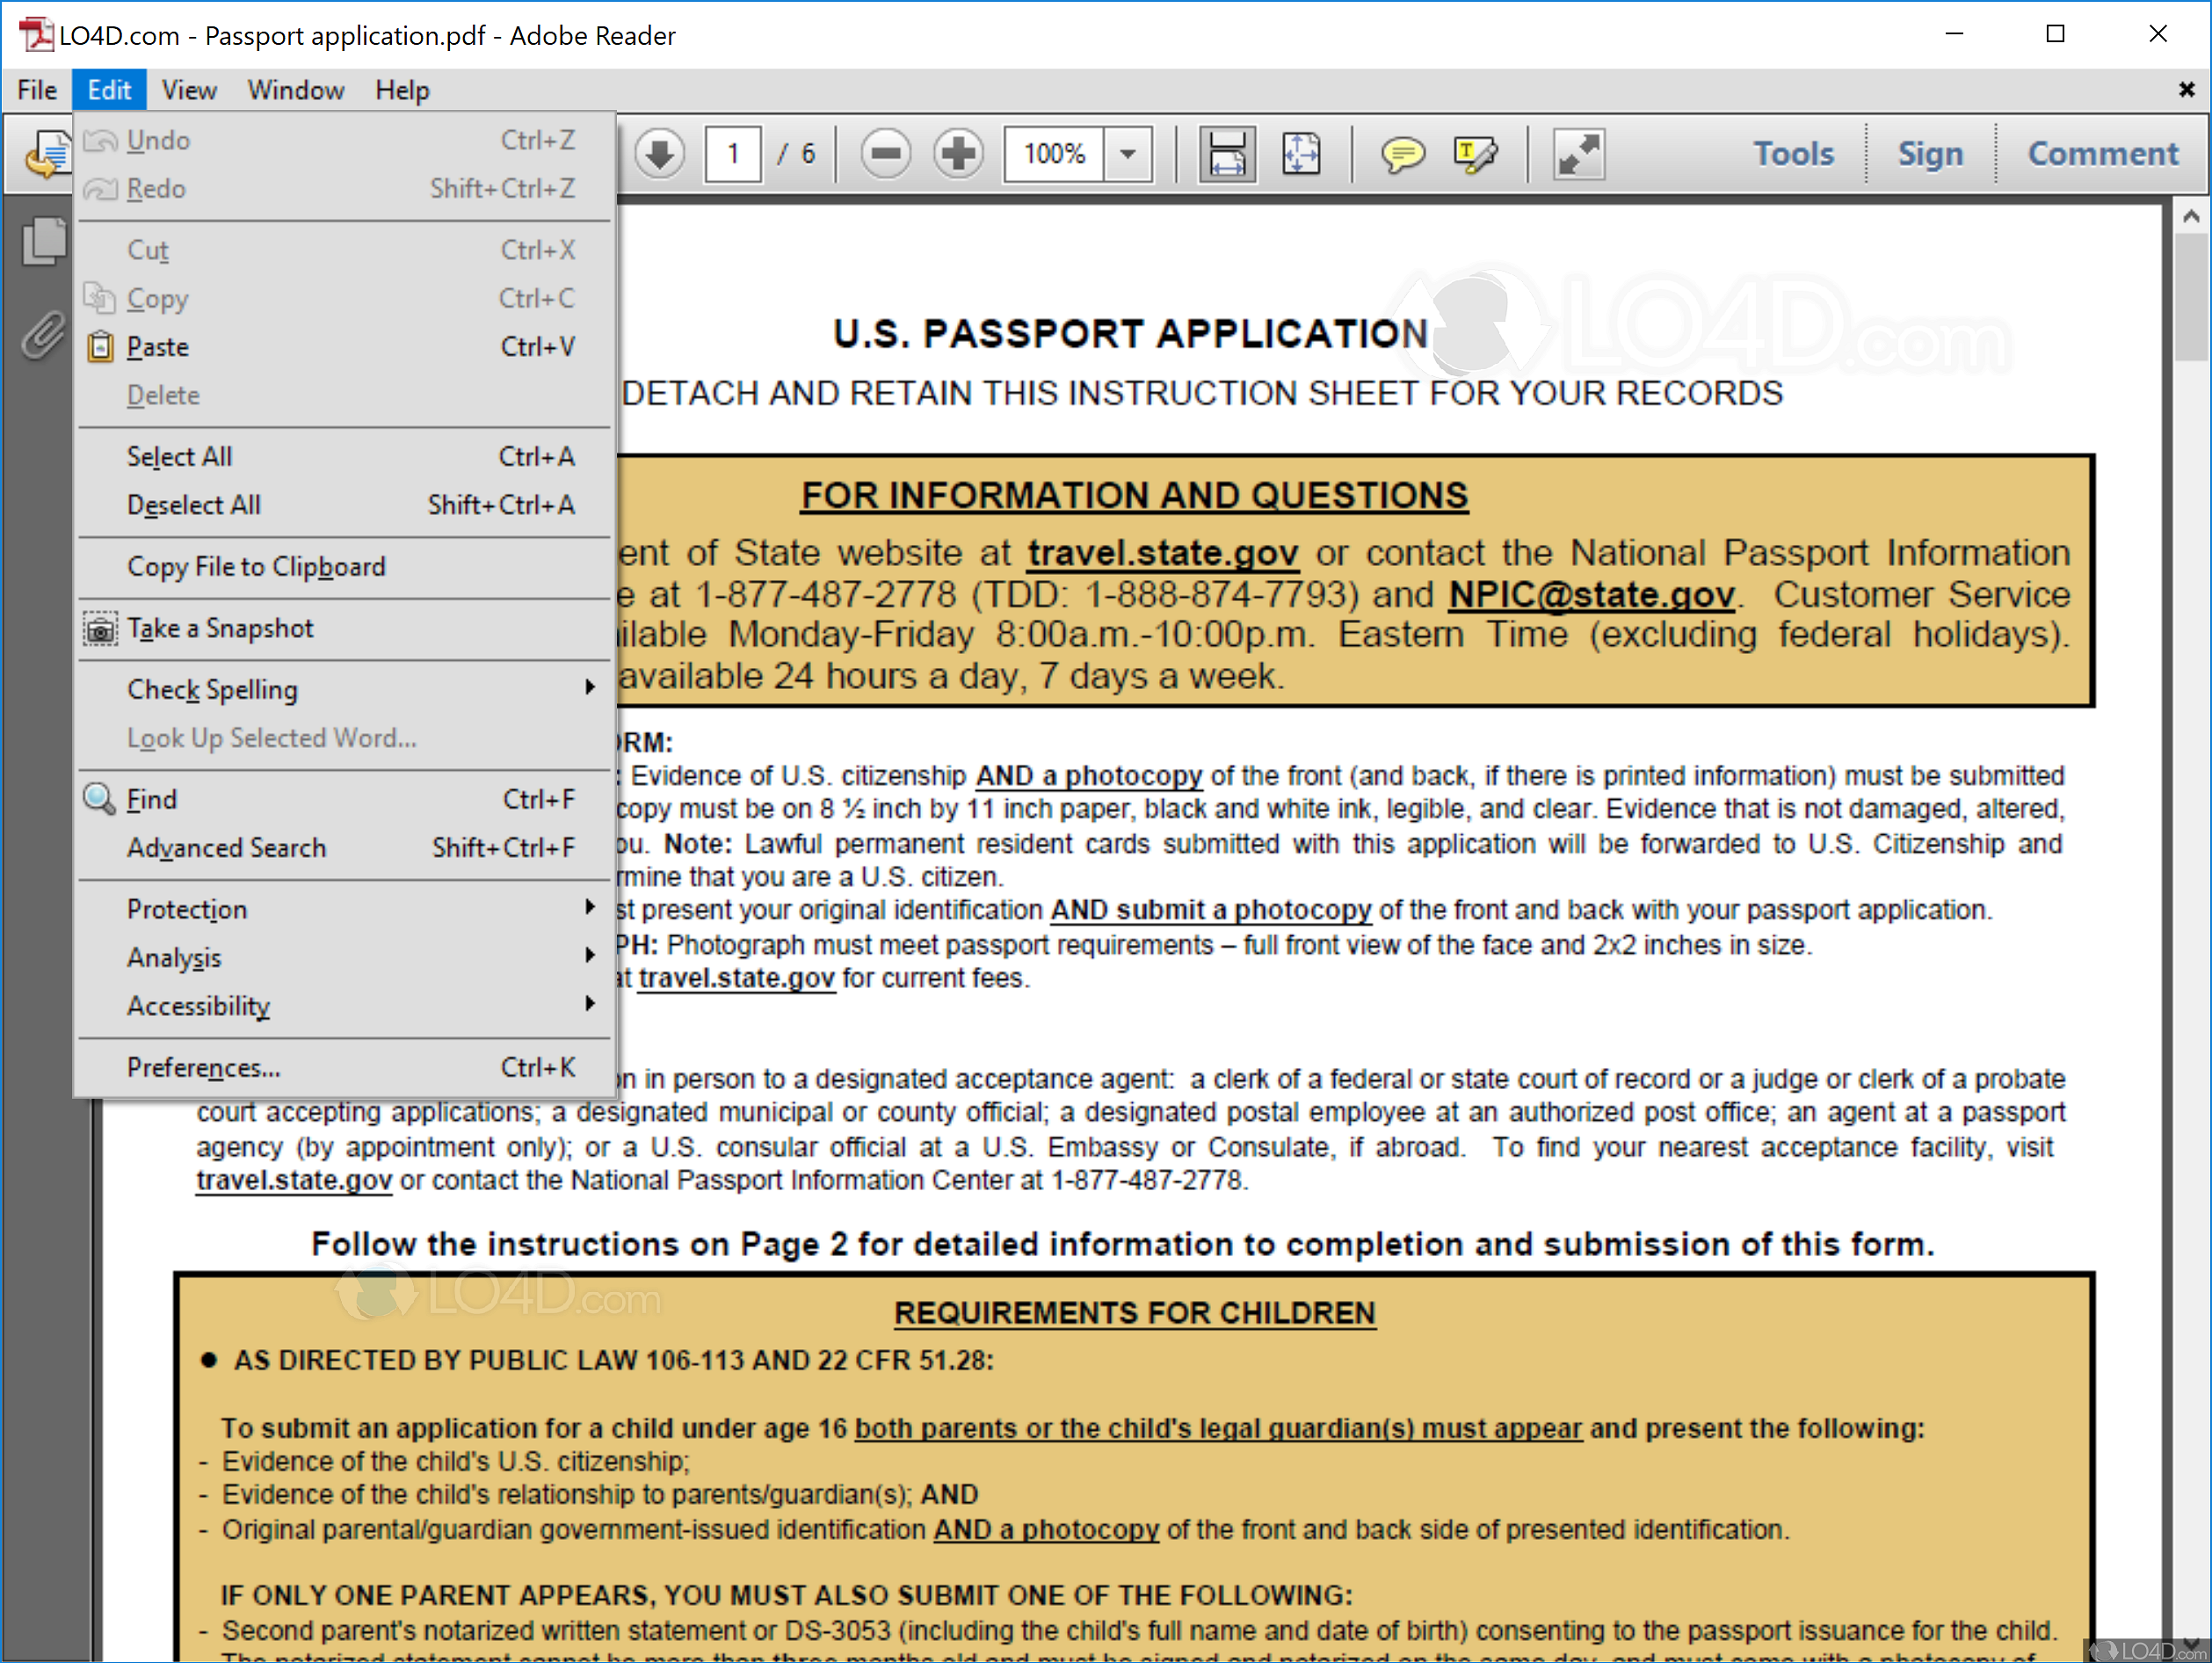This screenshot has height=1663, width=2212.
Task: Choose Take a Snapshot from Edit menu
Action: [220, 628]
